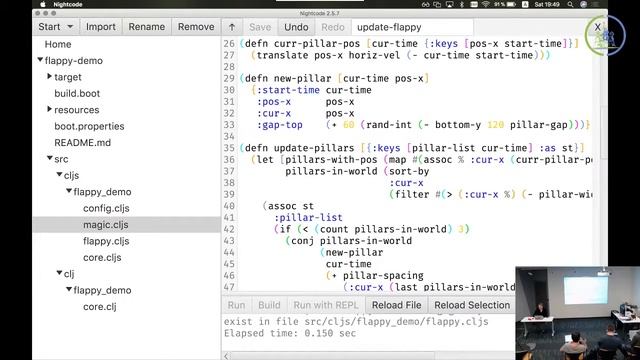Click 'defn update-pillars' on line 35
The image size is (640, 360).
click(x=299, y=148)
